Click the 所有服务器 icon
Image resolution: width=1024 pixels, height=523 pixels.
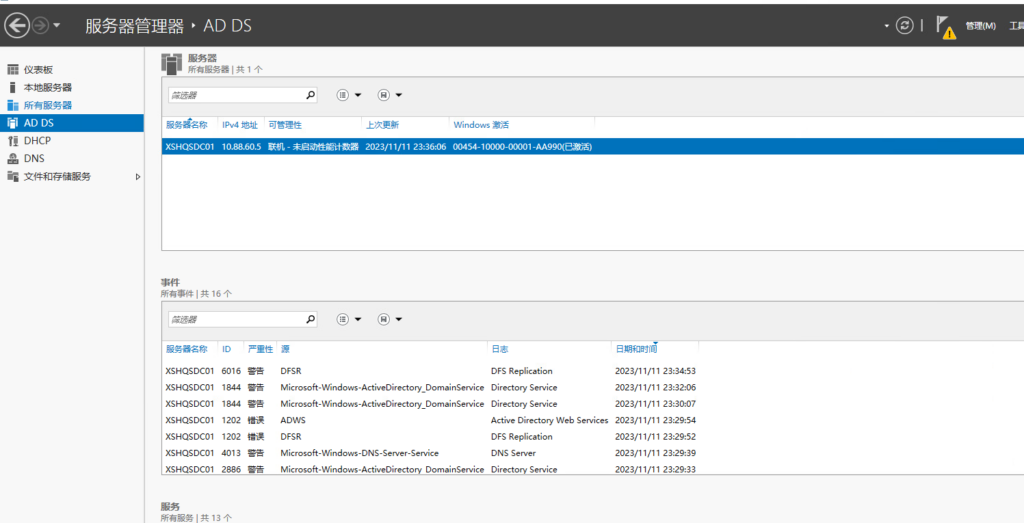pyautogui.click(x=12, y=105)
